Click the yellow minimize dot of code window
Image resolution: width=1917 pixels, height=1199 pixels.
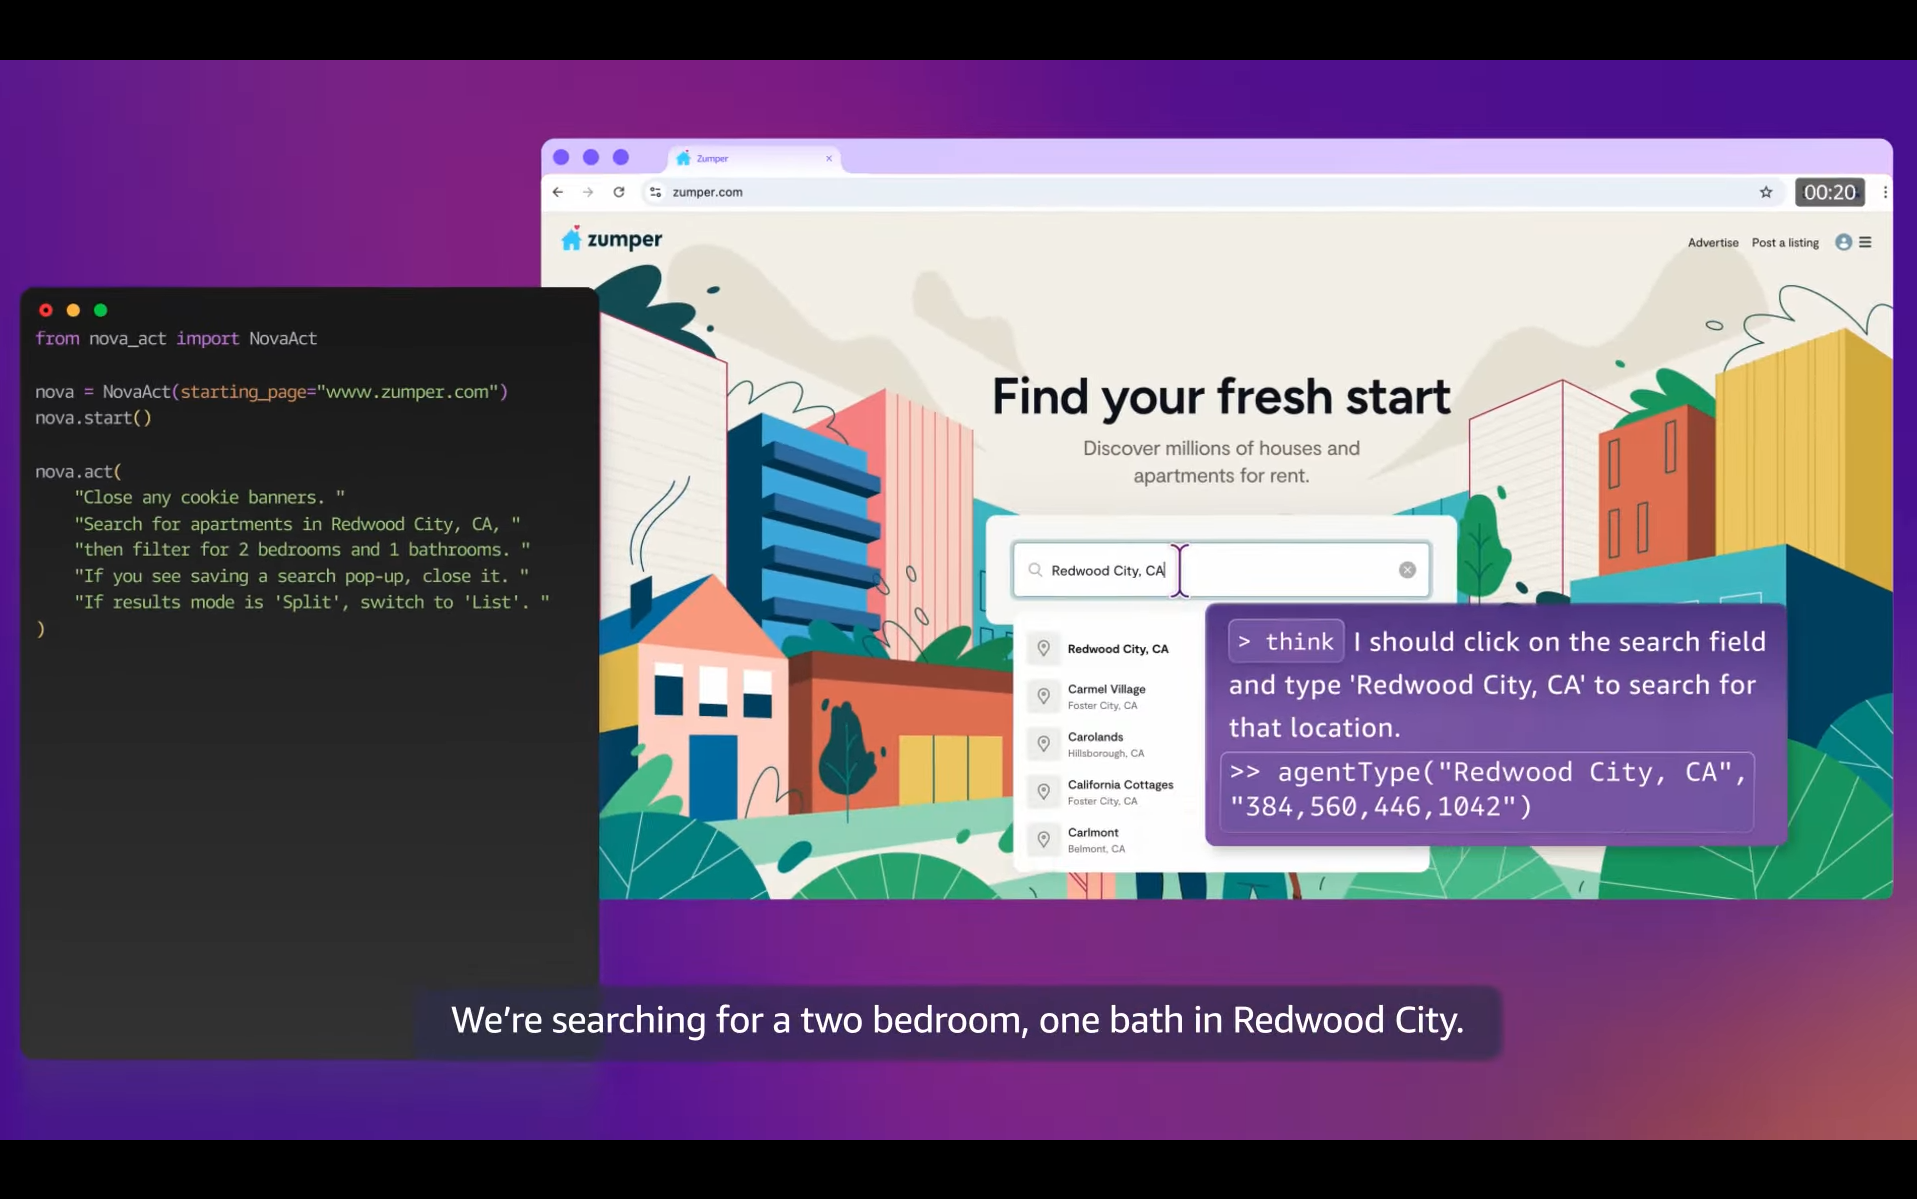click(73, 310)
